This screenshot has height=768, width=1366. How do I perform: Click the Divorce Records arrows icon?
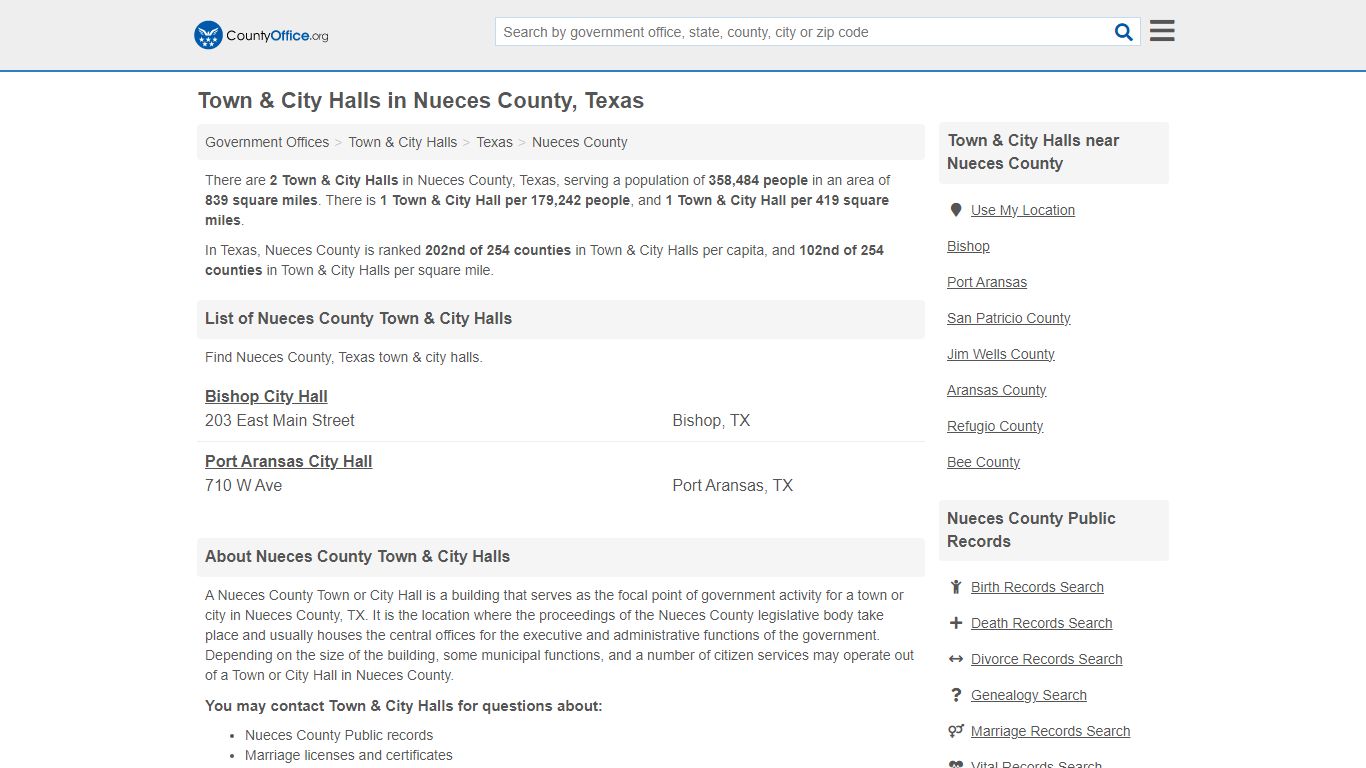[956, 659]
